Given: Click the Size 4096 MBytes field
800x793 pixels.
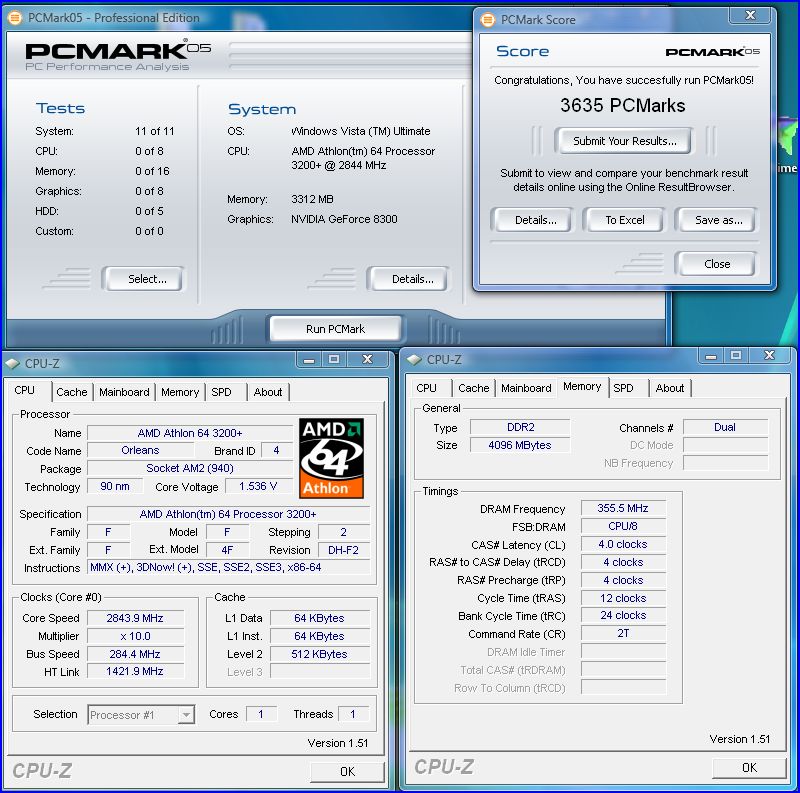Looking at the screenshot, I should (x=520, y=445).
